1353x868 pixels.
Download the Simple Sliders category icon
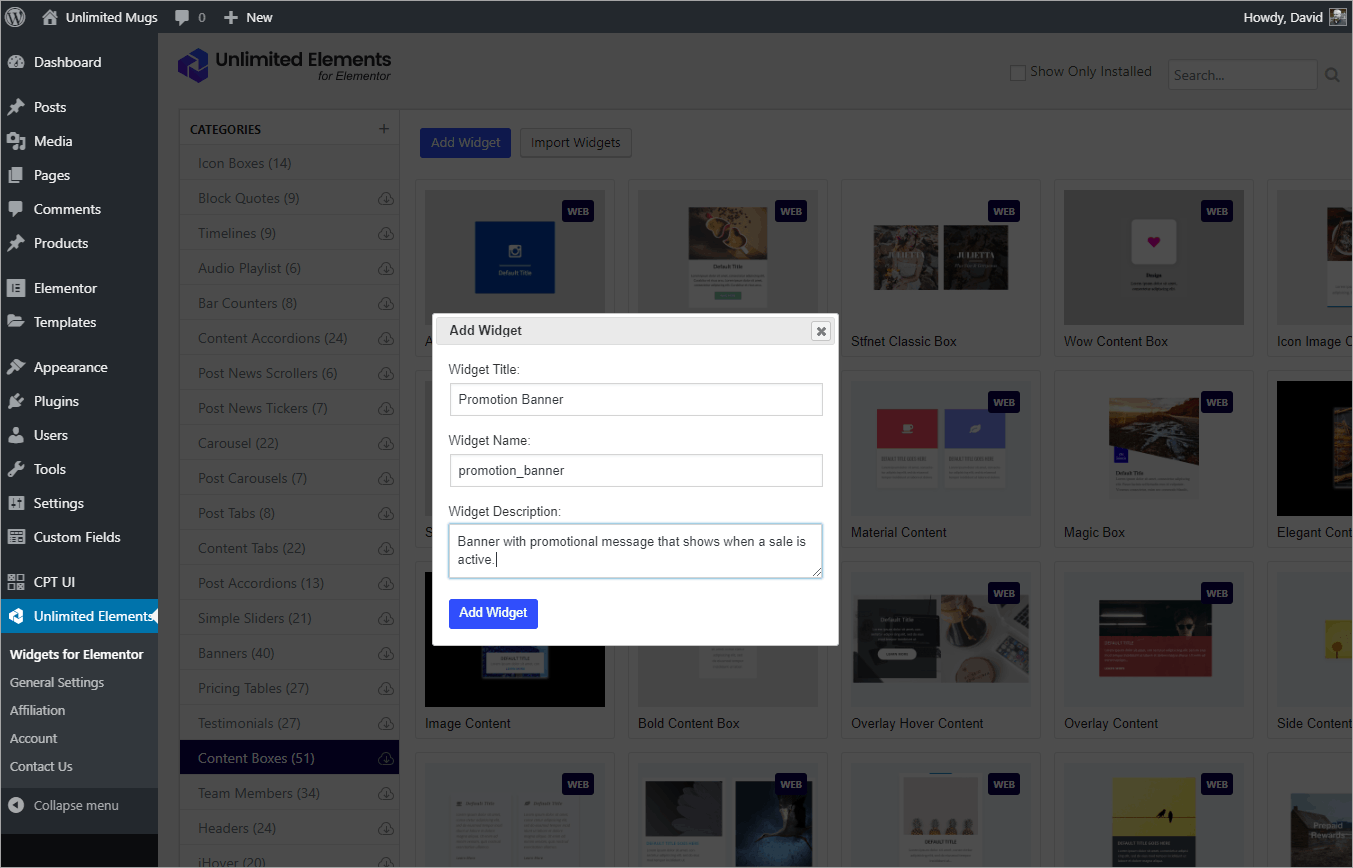click(x=385, y=619)
